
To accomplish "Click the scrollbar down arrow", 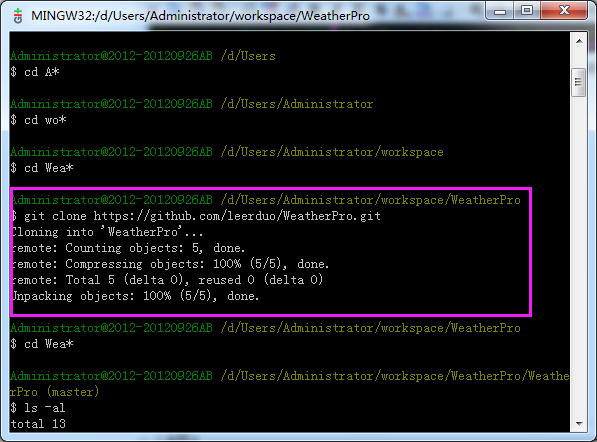I will (x=579, y=423).
